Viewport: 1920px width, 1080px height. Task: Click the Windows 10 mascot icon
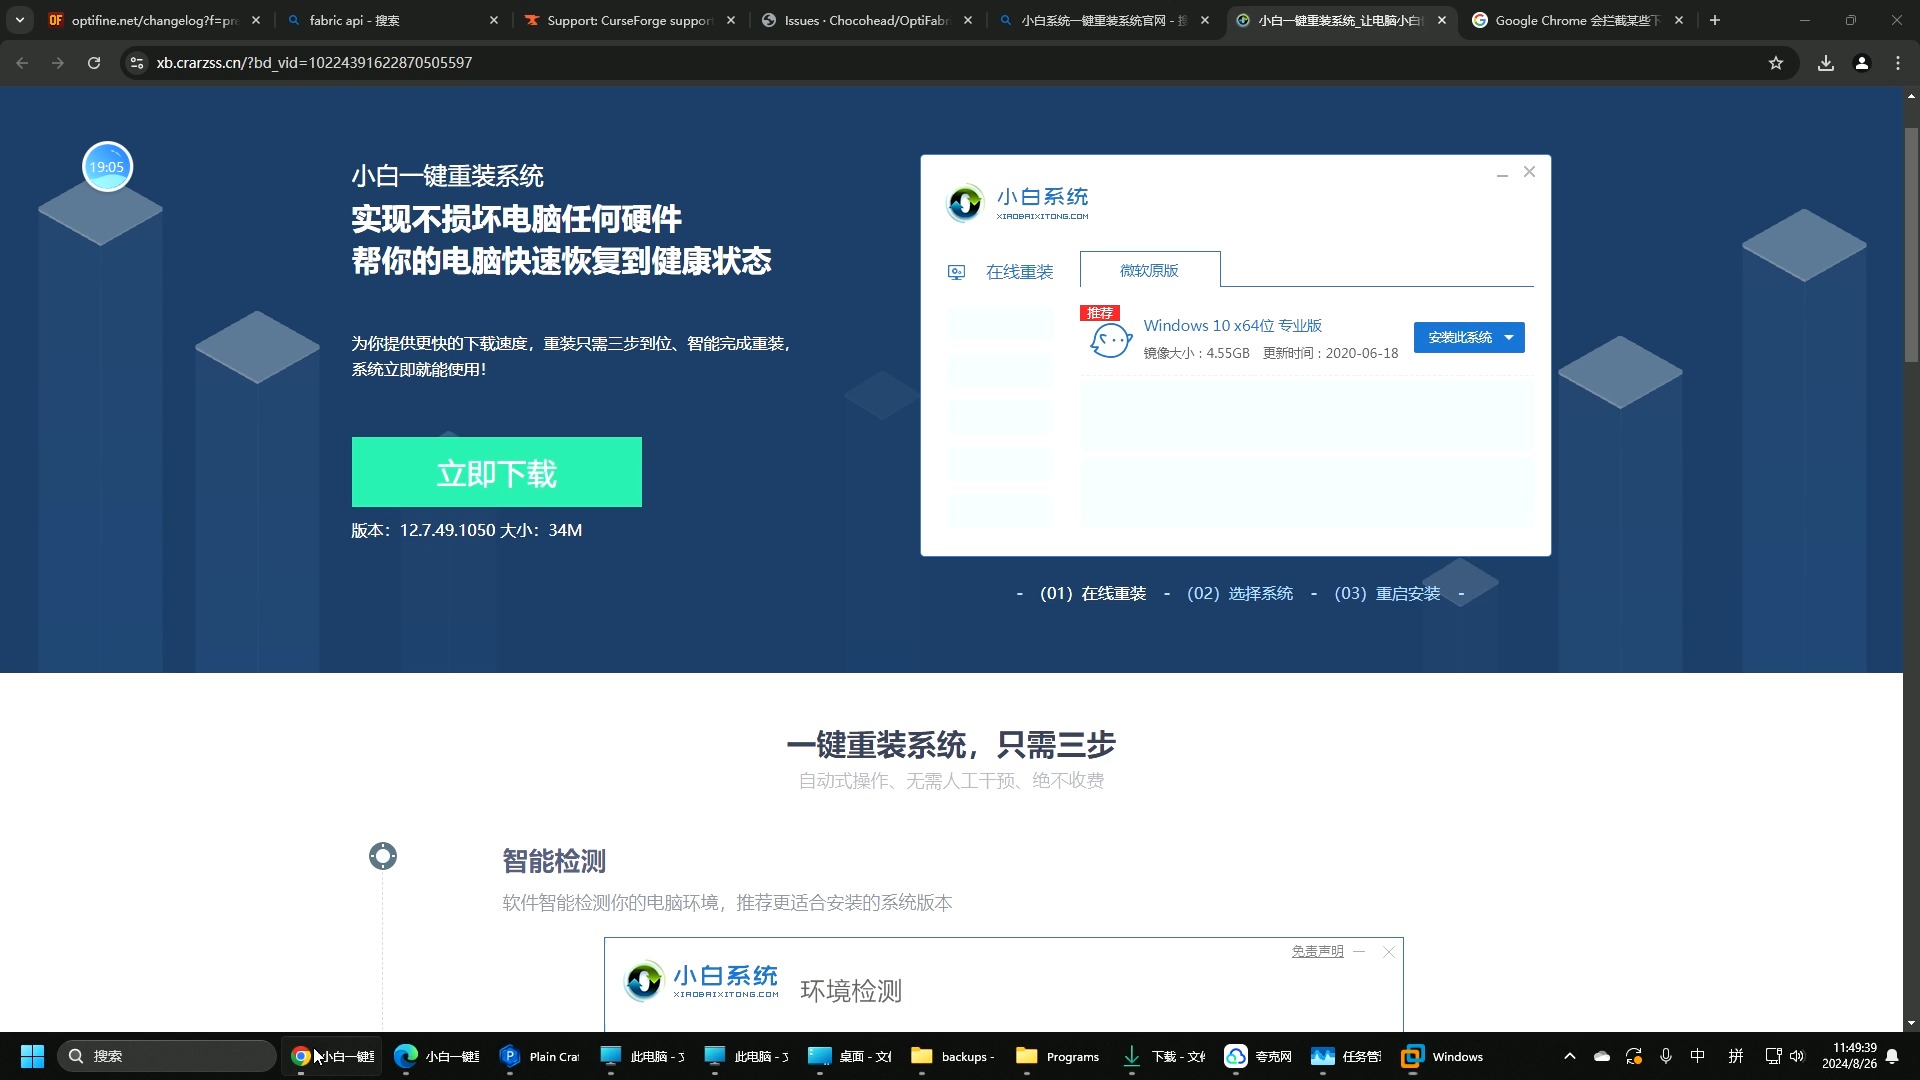click(x=1110, y=341)
